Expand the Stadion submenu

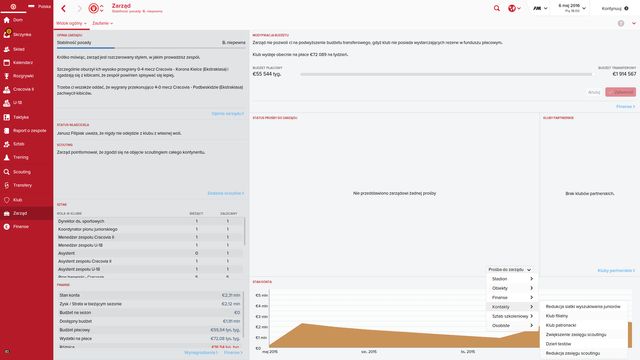[x=512, y=279]
